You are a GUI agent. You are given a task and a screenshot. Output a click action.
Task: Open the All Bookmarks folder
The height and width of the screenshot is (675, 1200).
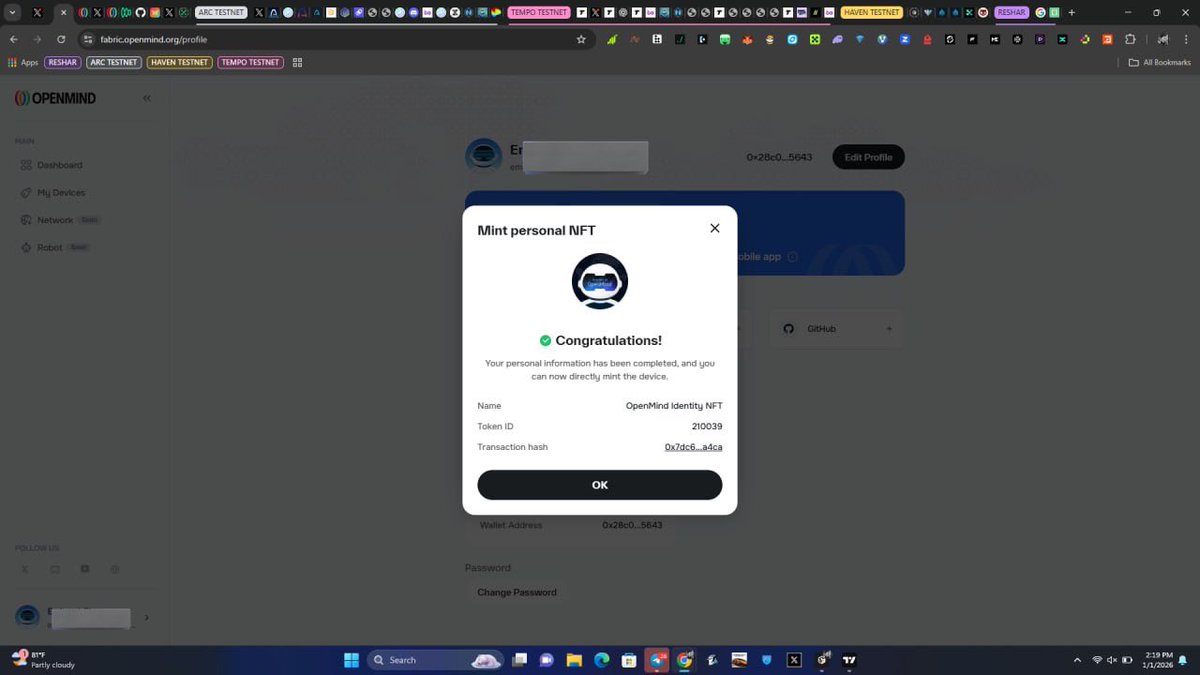[x=1160, y=62]
